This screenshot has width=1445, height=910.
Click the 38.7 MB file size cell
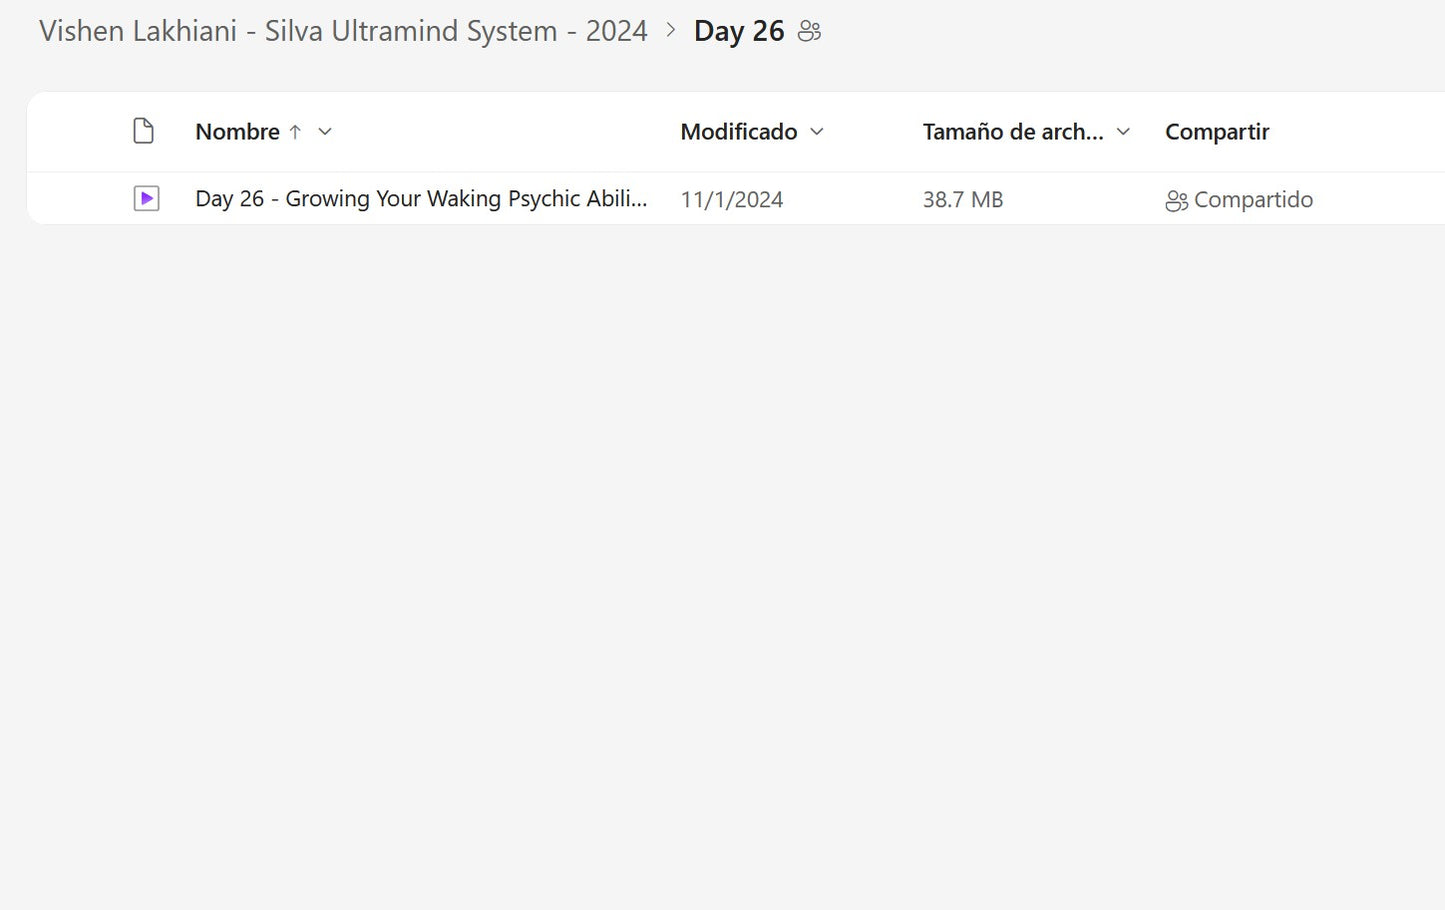click(962, 200)
